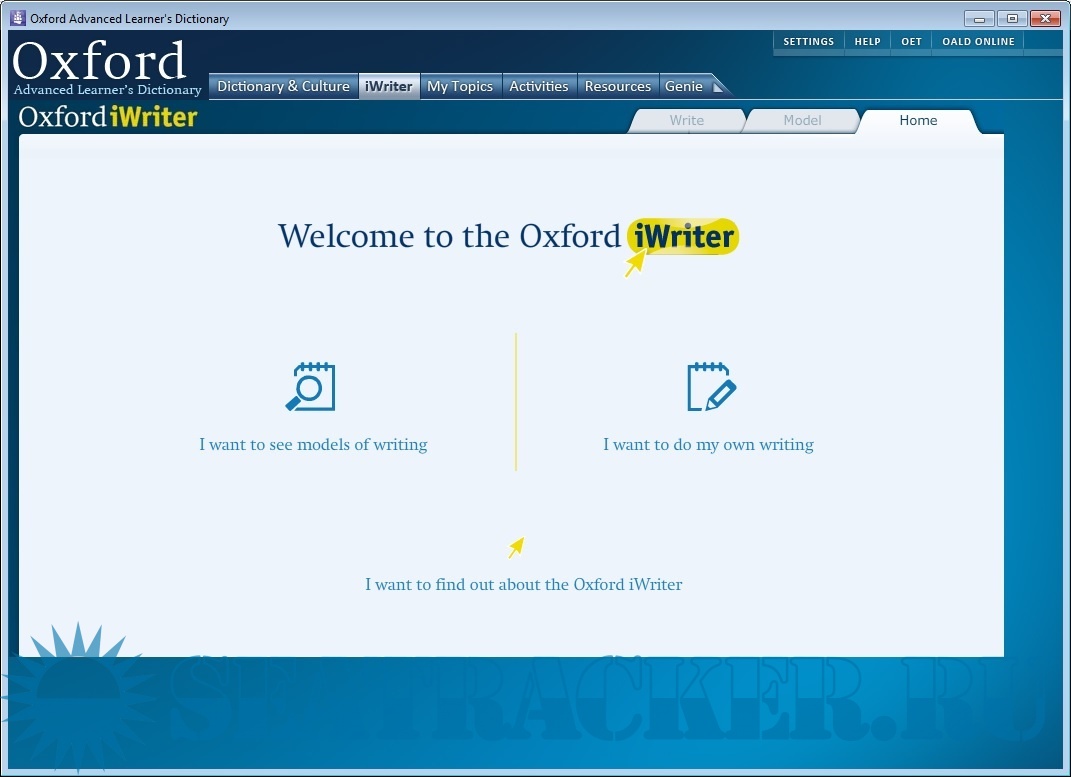
Task: Click "I want to find out about the Oxford iWriter"
Action: point(523,584)
